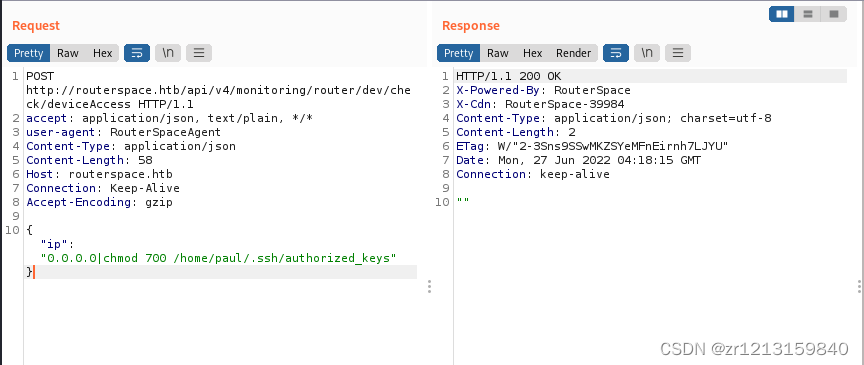864x365 pixels.
Task: Switch Request view to Hex tab
Action: 102,53
